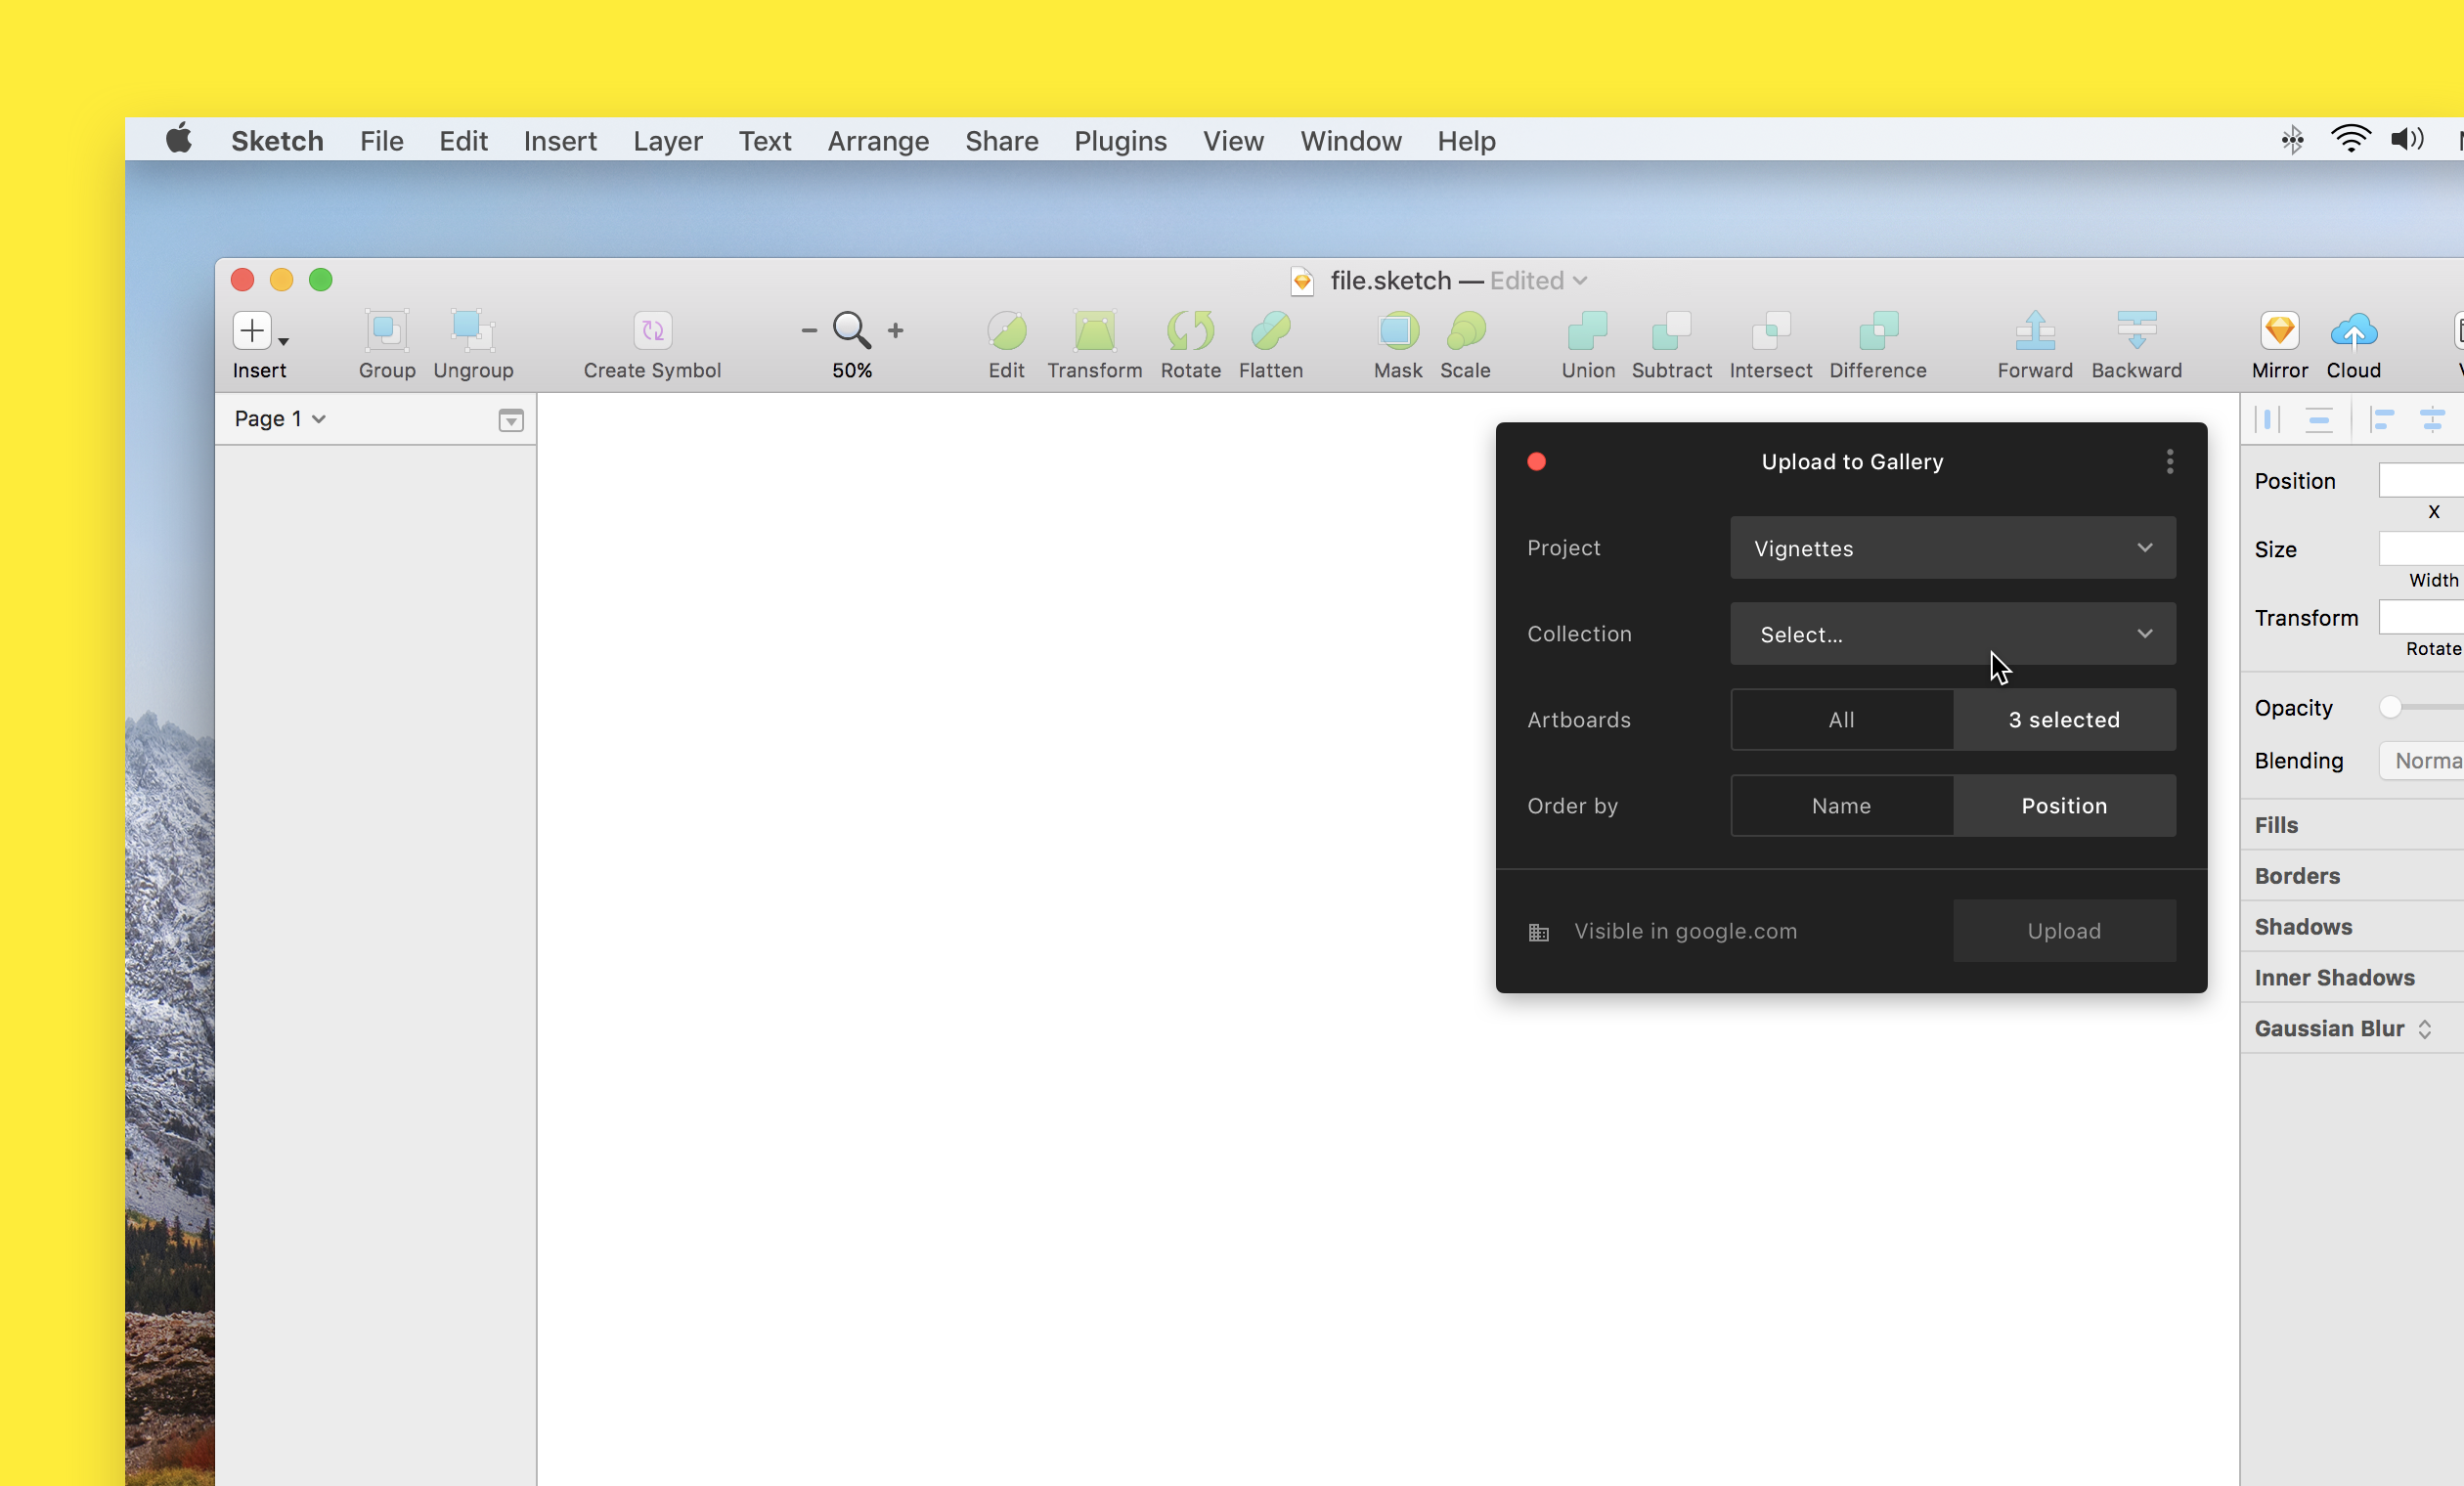Click the Bluetooth icon in the menu bar
Image resolution: width=2464 pixels, height=1486 pixels.
(x=2292, y=140)
